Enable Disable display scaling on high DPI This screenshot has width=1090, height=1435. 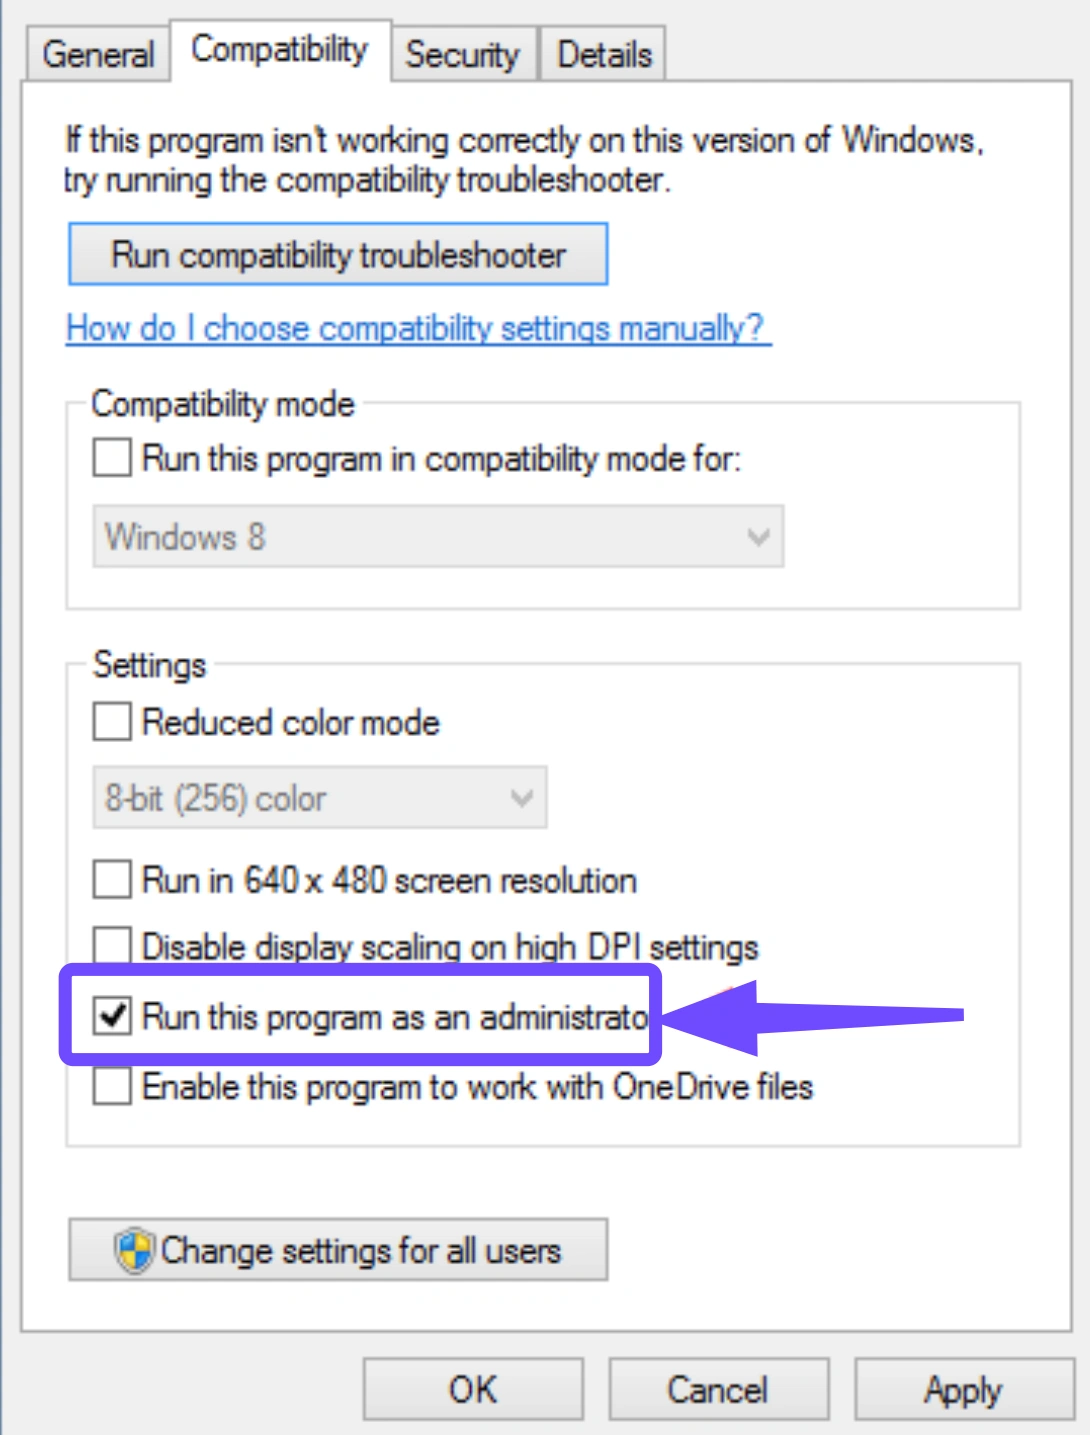point(112,944)
